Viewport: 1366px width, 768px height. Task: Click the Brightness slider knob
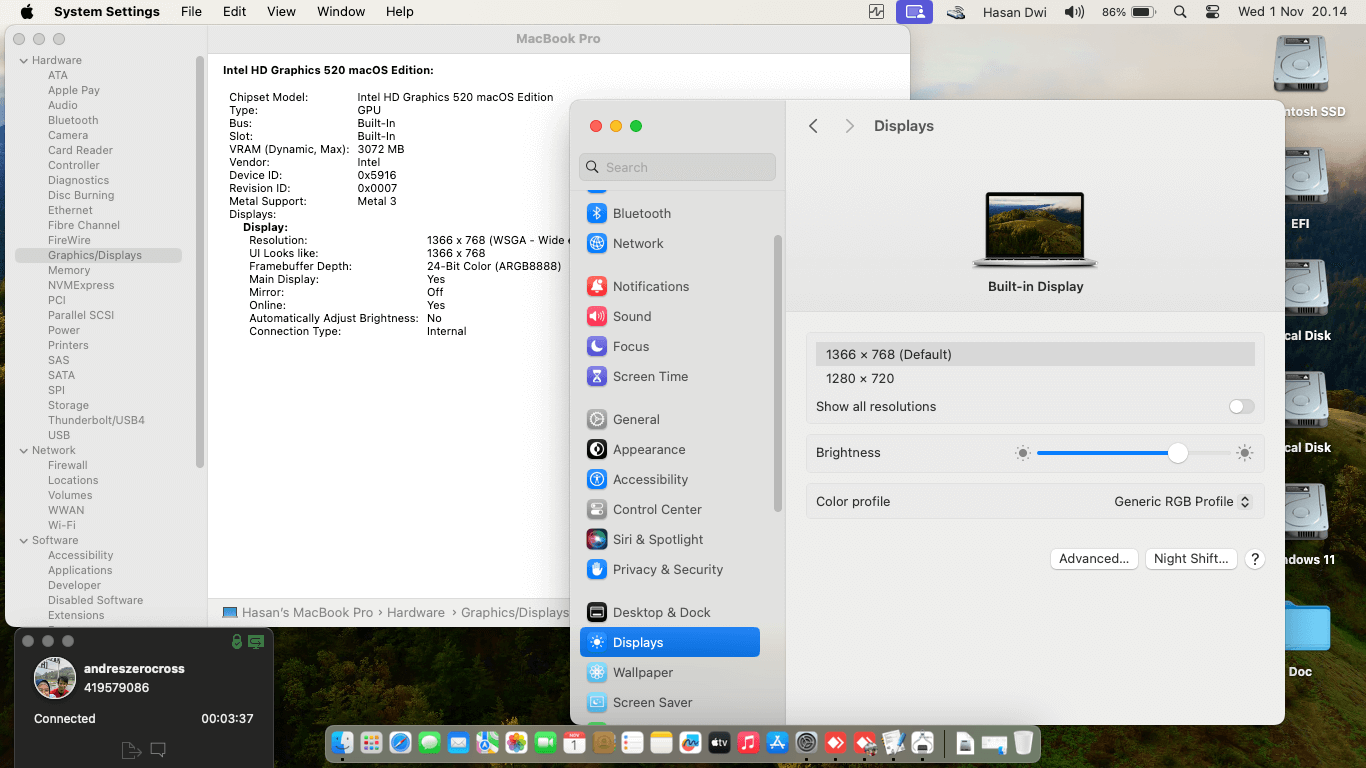(x=1178, y=453)
